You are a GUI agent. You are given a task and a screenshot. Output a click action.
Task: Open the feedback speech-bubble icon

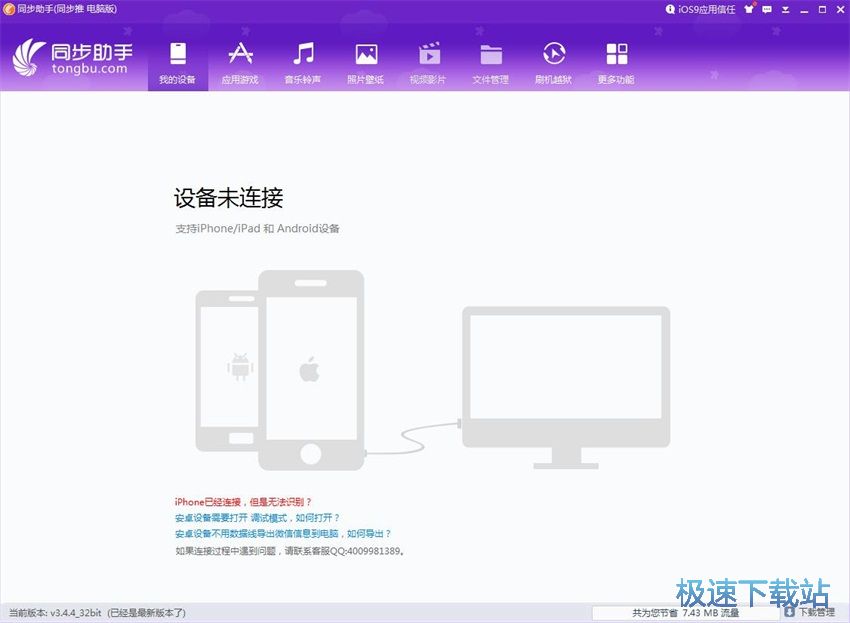pyautogui.click(x=767, y=9)
